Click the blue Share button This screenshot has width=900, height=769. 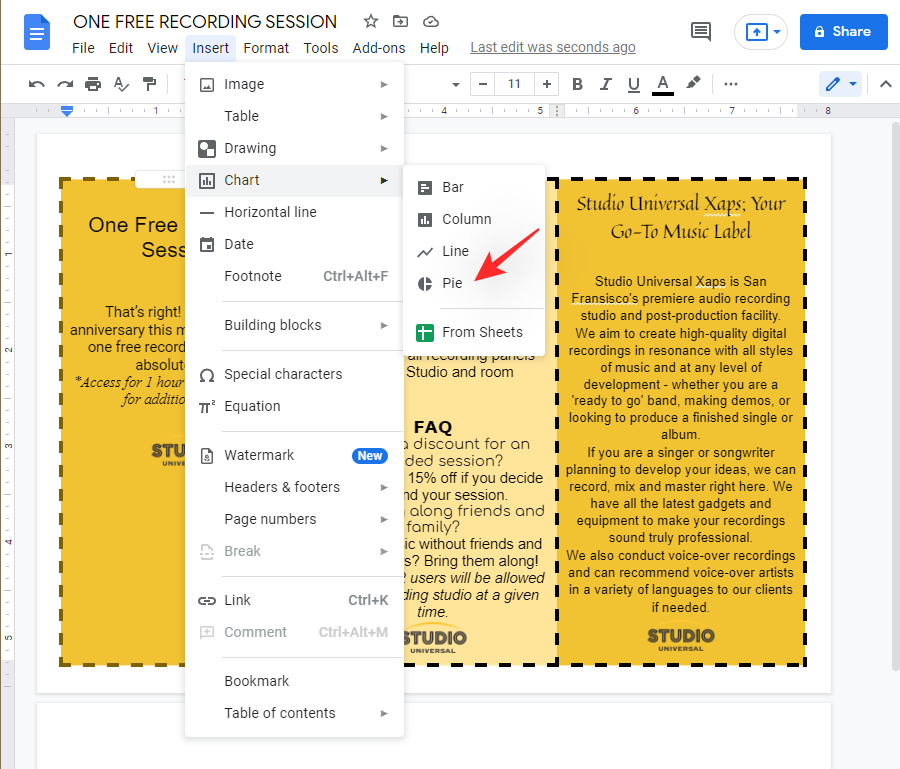pyautogui.click(x=843, y=32)
